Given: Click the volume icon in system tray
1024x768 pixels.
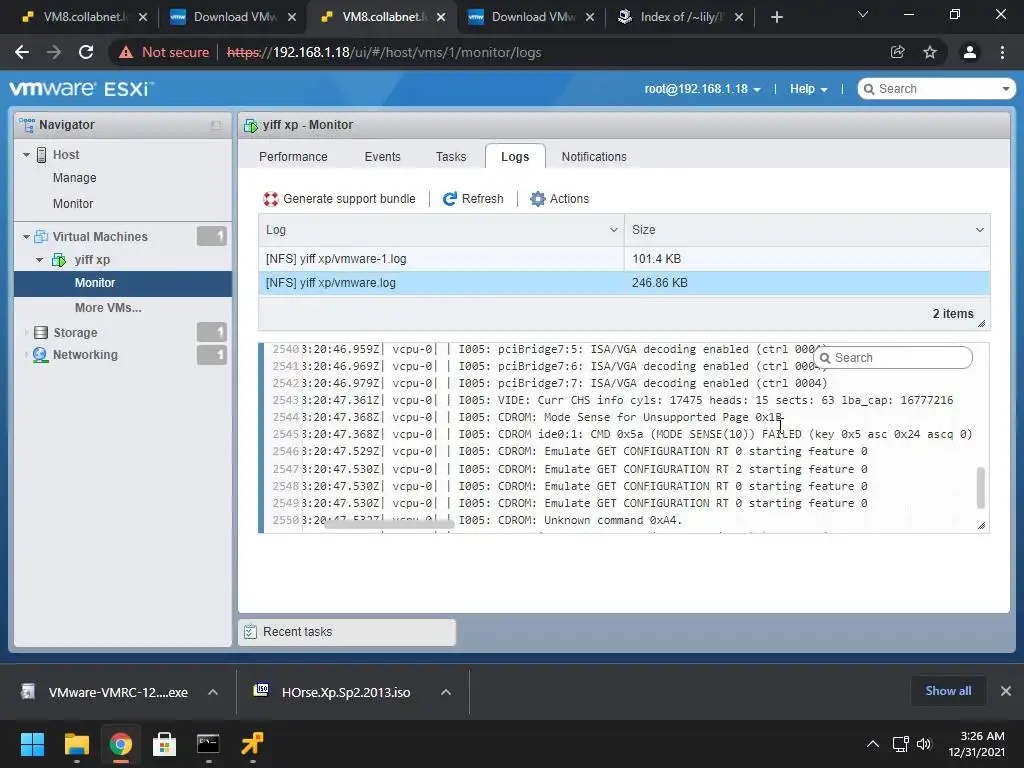Looking at the screenshot, I should (x=923, y=744).
